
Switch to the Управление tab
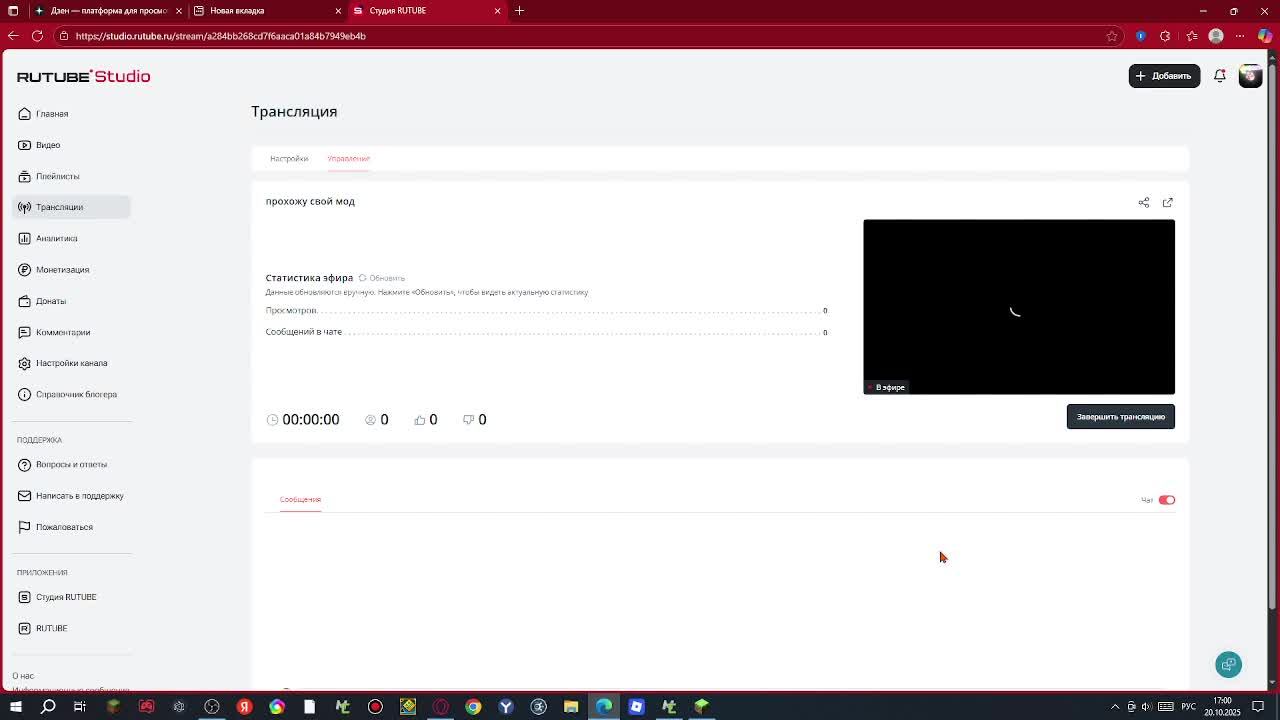(348, 158)
